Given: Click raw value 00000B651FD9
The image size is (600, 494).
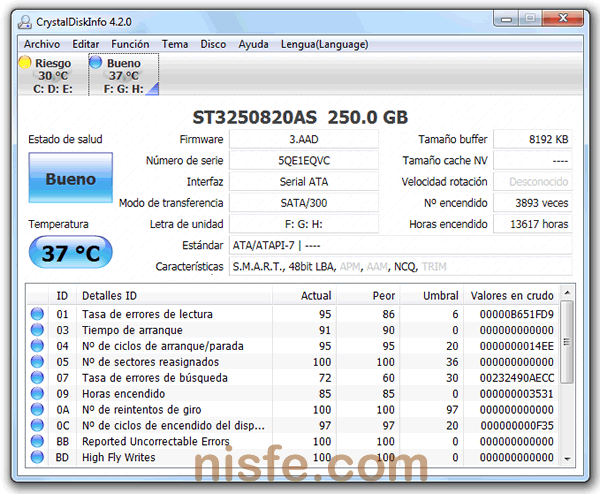Looking at the screenshot, I should point(517,314).
